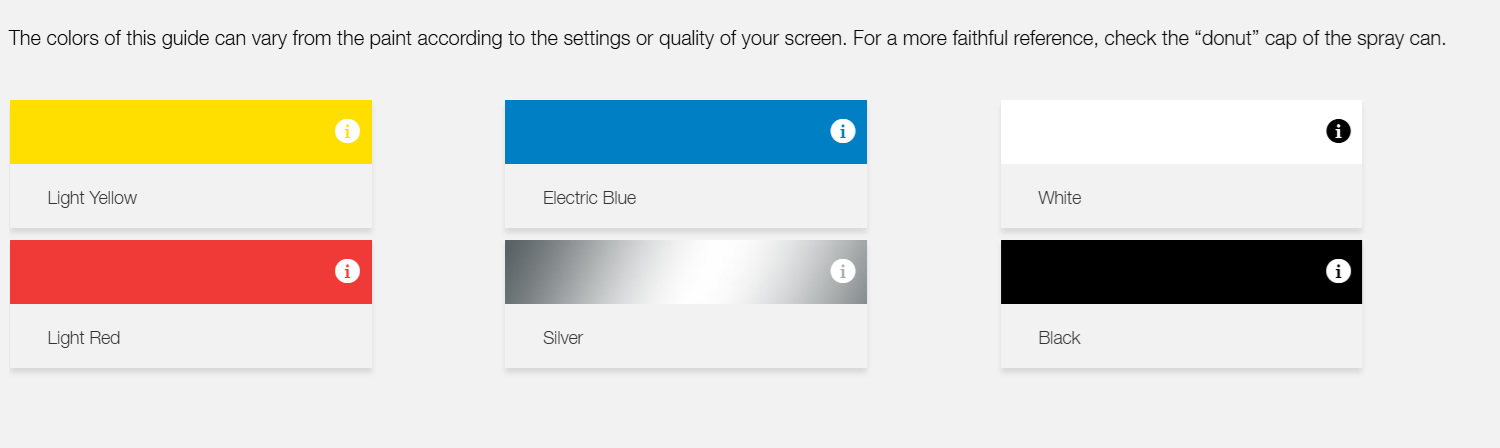Image resolution: width=1500 pixels, height=448 pixels.
Task: Select the Light Red label text
Action: (x=84, y=338)
